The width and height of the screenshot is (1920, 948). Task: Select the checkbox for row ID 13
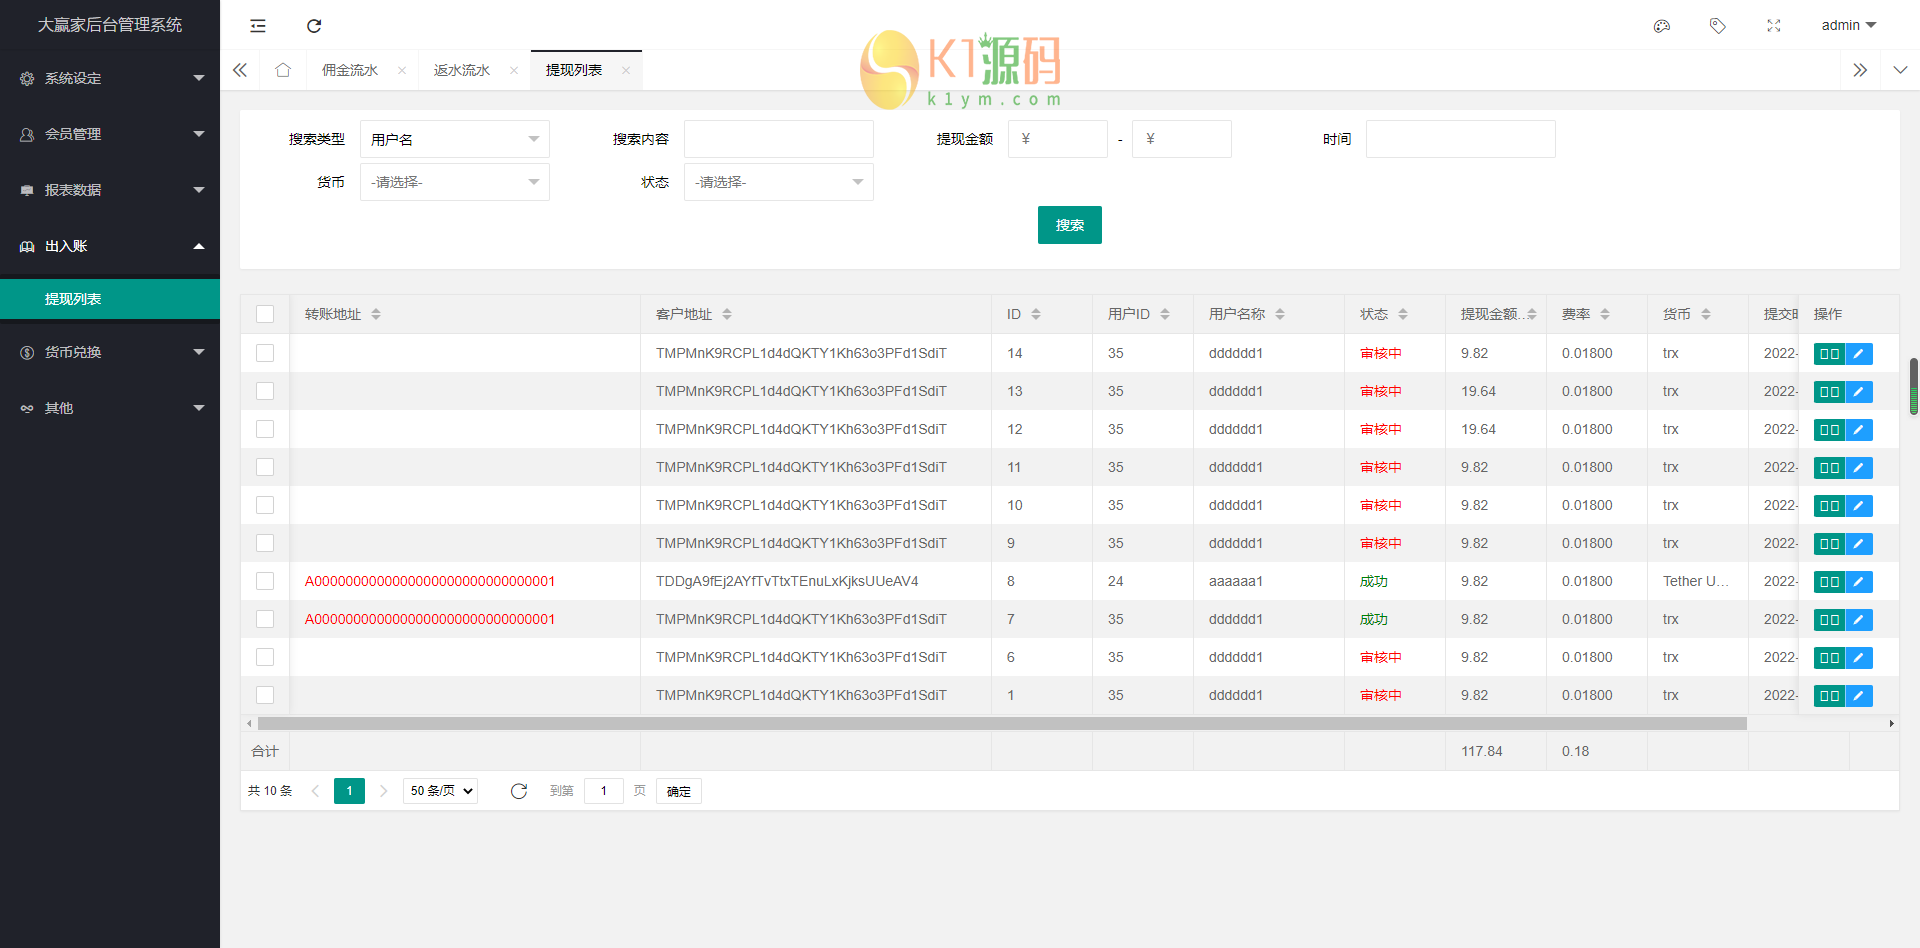pos(265,391)
